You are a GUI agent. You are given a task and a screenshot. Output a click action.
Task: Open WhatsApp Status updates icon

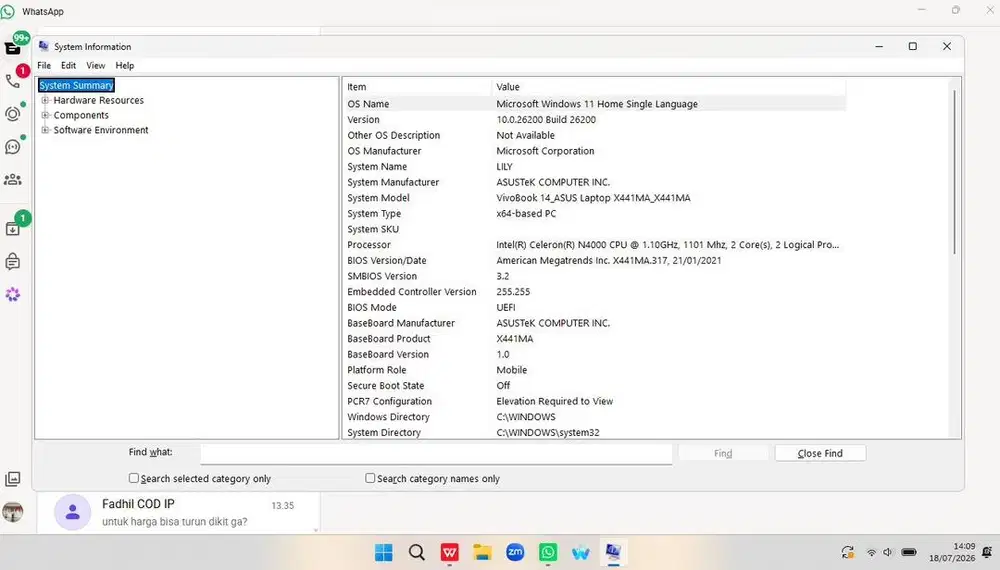[x=13, y=114]
